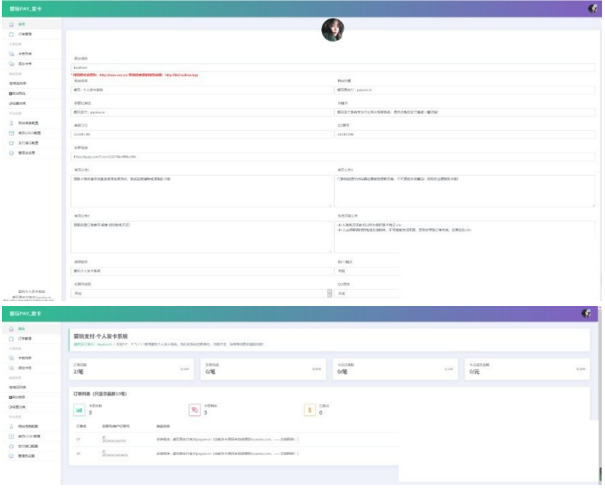Click the home icon in the settings page sidebar
The height and width of the screenshot is (492, 605).
[11, 23]
